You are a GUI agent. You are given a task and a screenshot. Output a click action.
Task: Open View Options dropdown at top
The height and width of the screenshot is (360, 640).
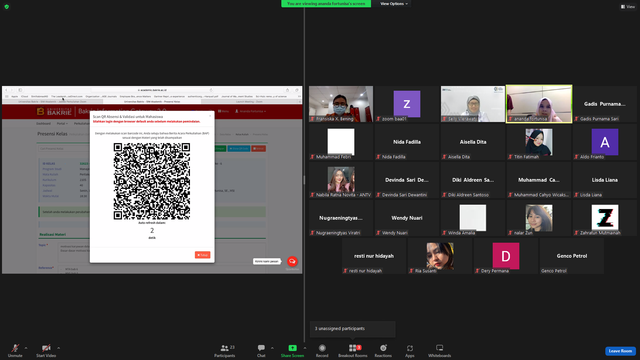coord(394,4)
